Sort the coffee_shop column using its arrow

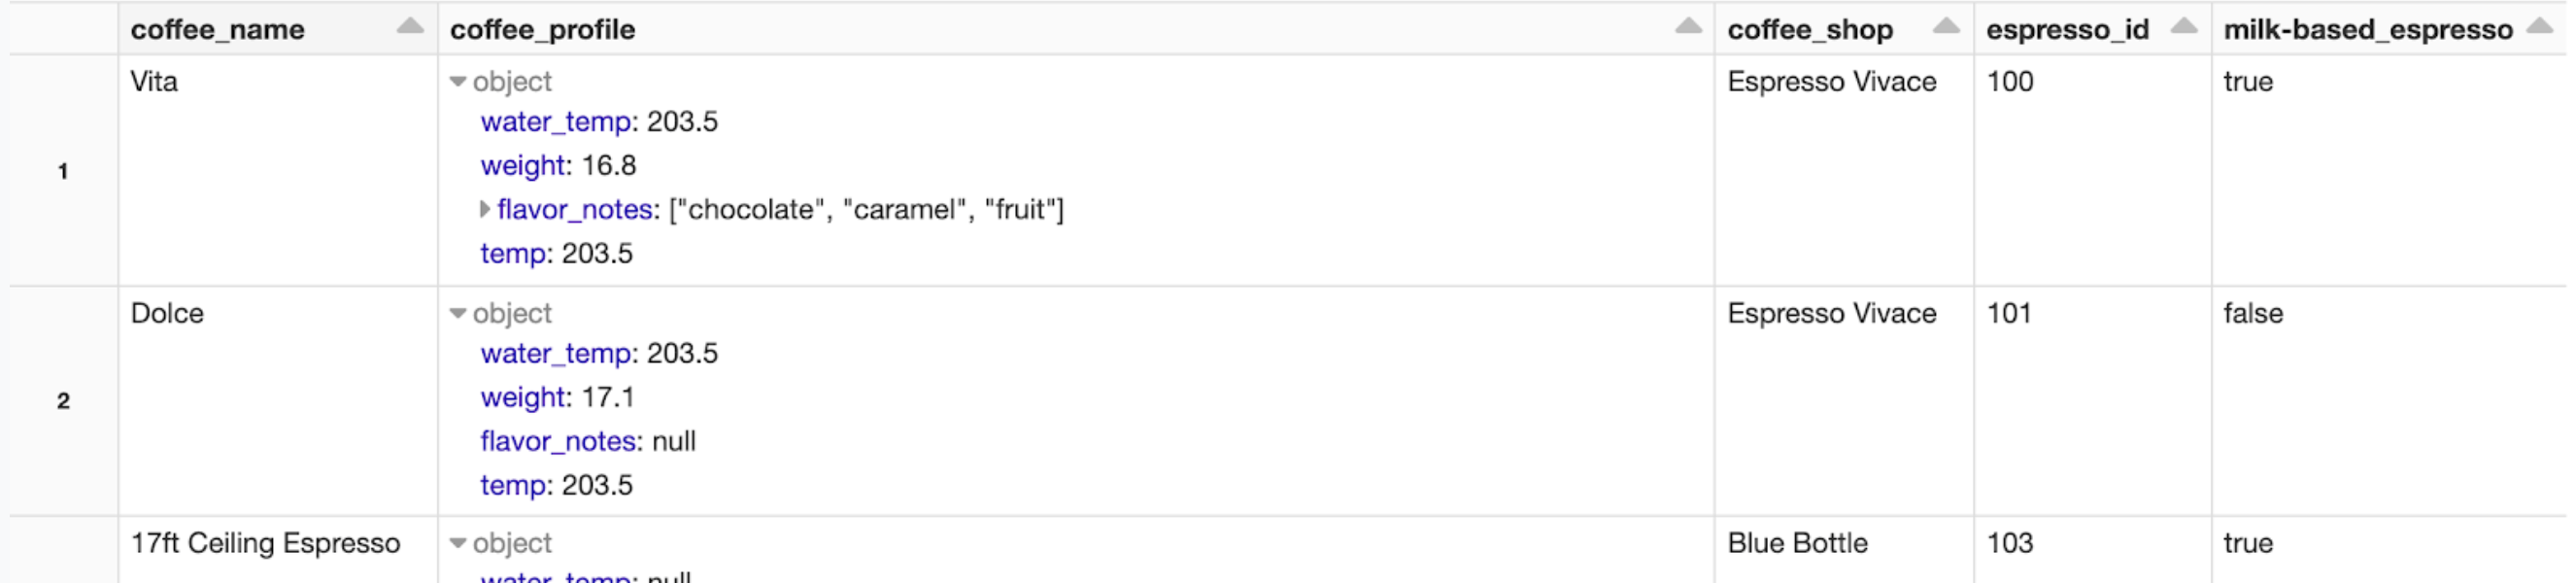(1946, 27)
